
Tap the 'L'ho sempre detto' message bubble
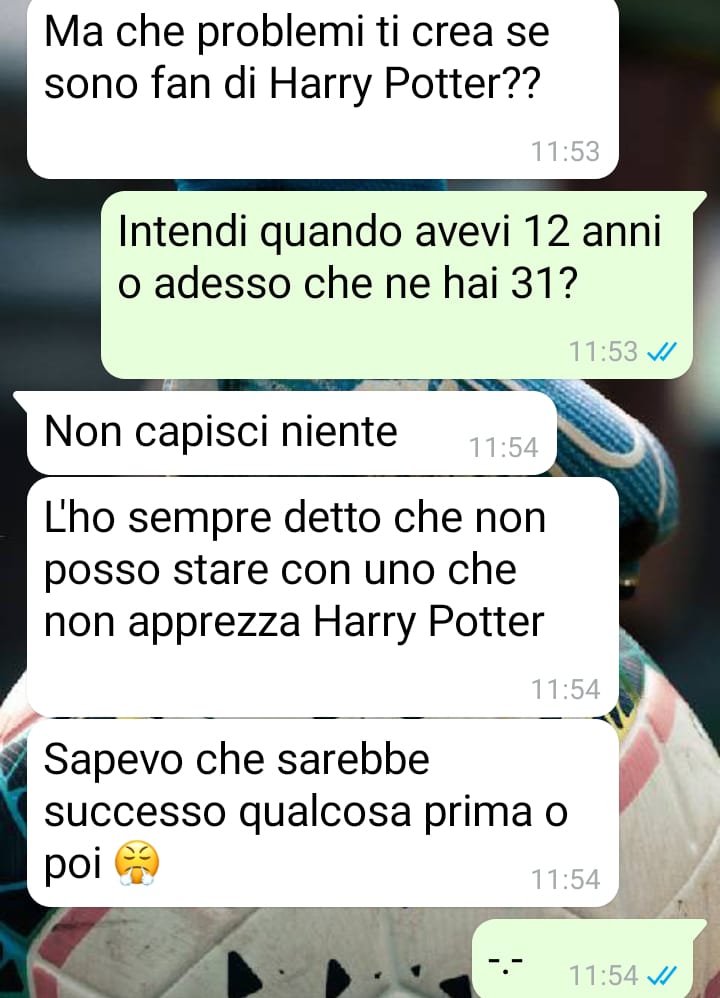(x=323, y=597)
